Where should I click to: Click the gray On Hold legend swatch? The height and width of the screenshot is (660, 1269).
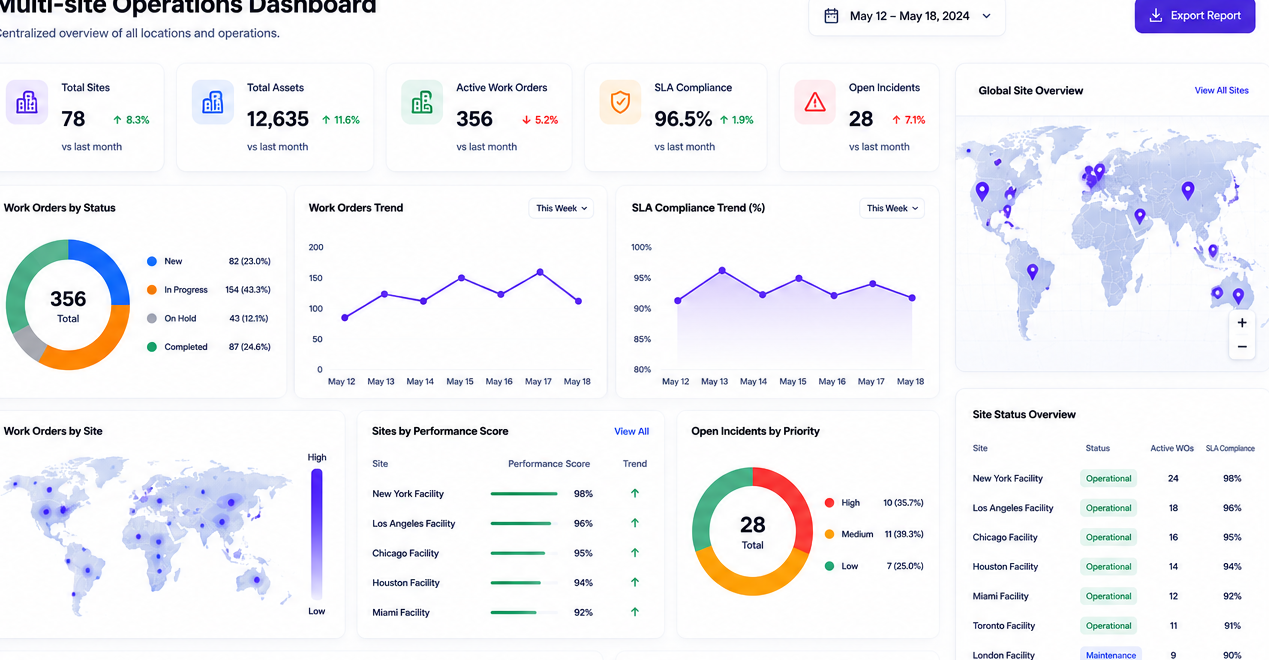point(152,318)
